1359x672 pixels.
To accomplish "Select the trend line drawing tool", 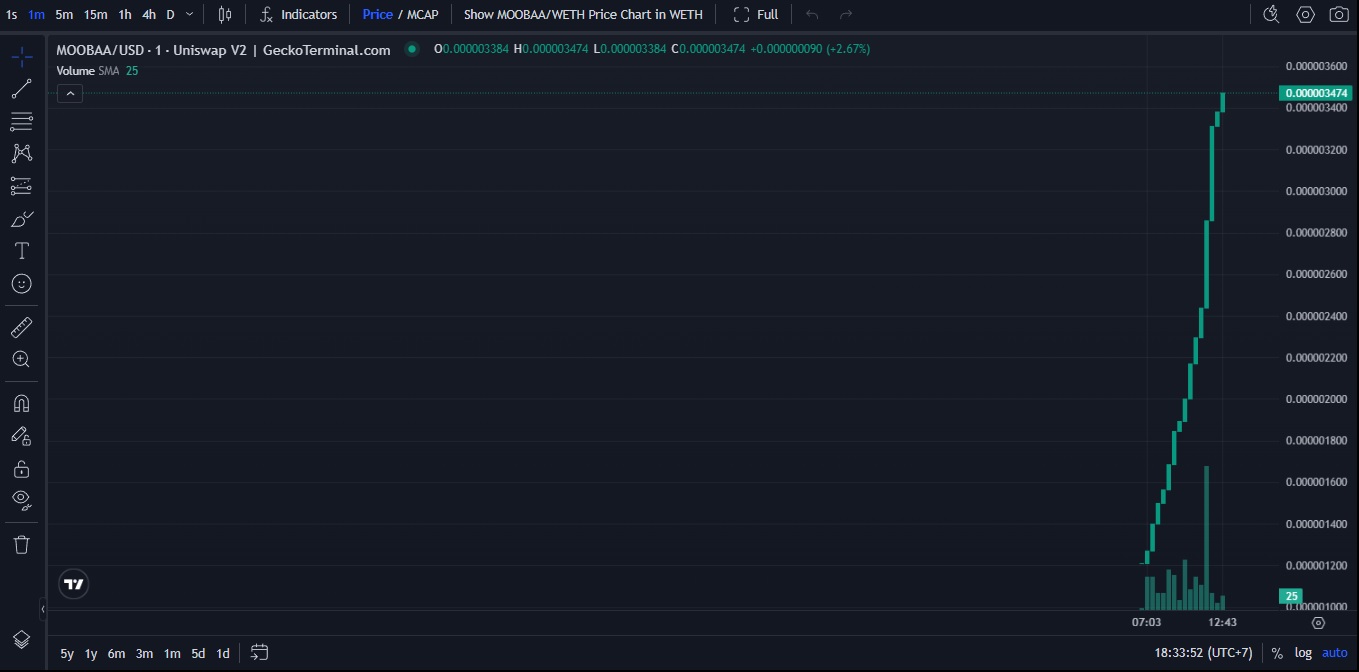I will [21, 89].
